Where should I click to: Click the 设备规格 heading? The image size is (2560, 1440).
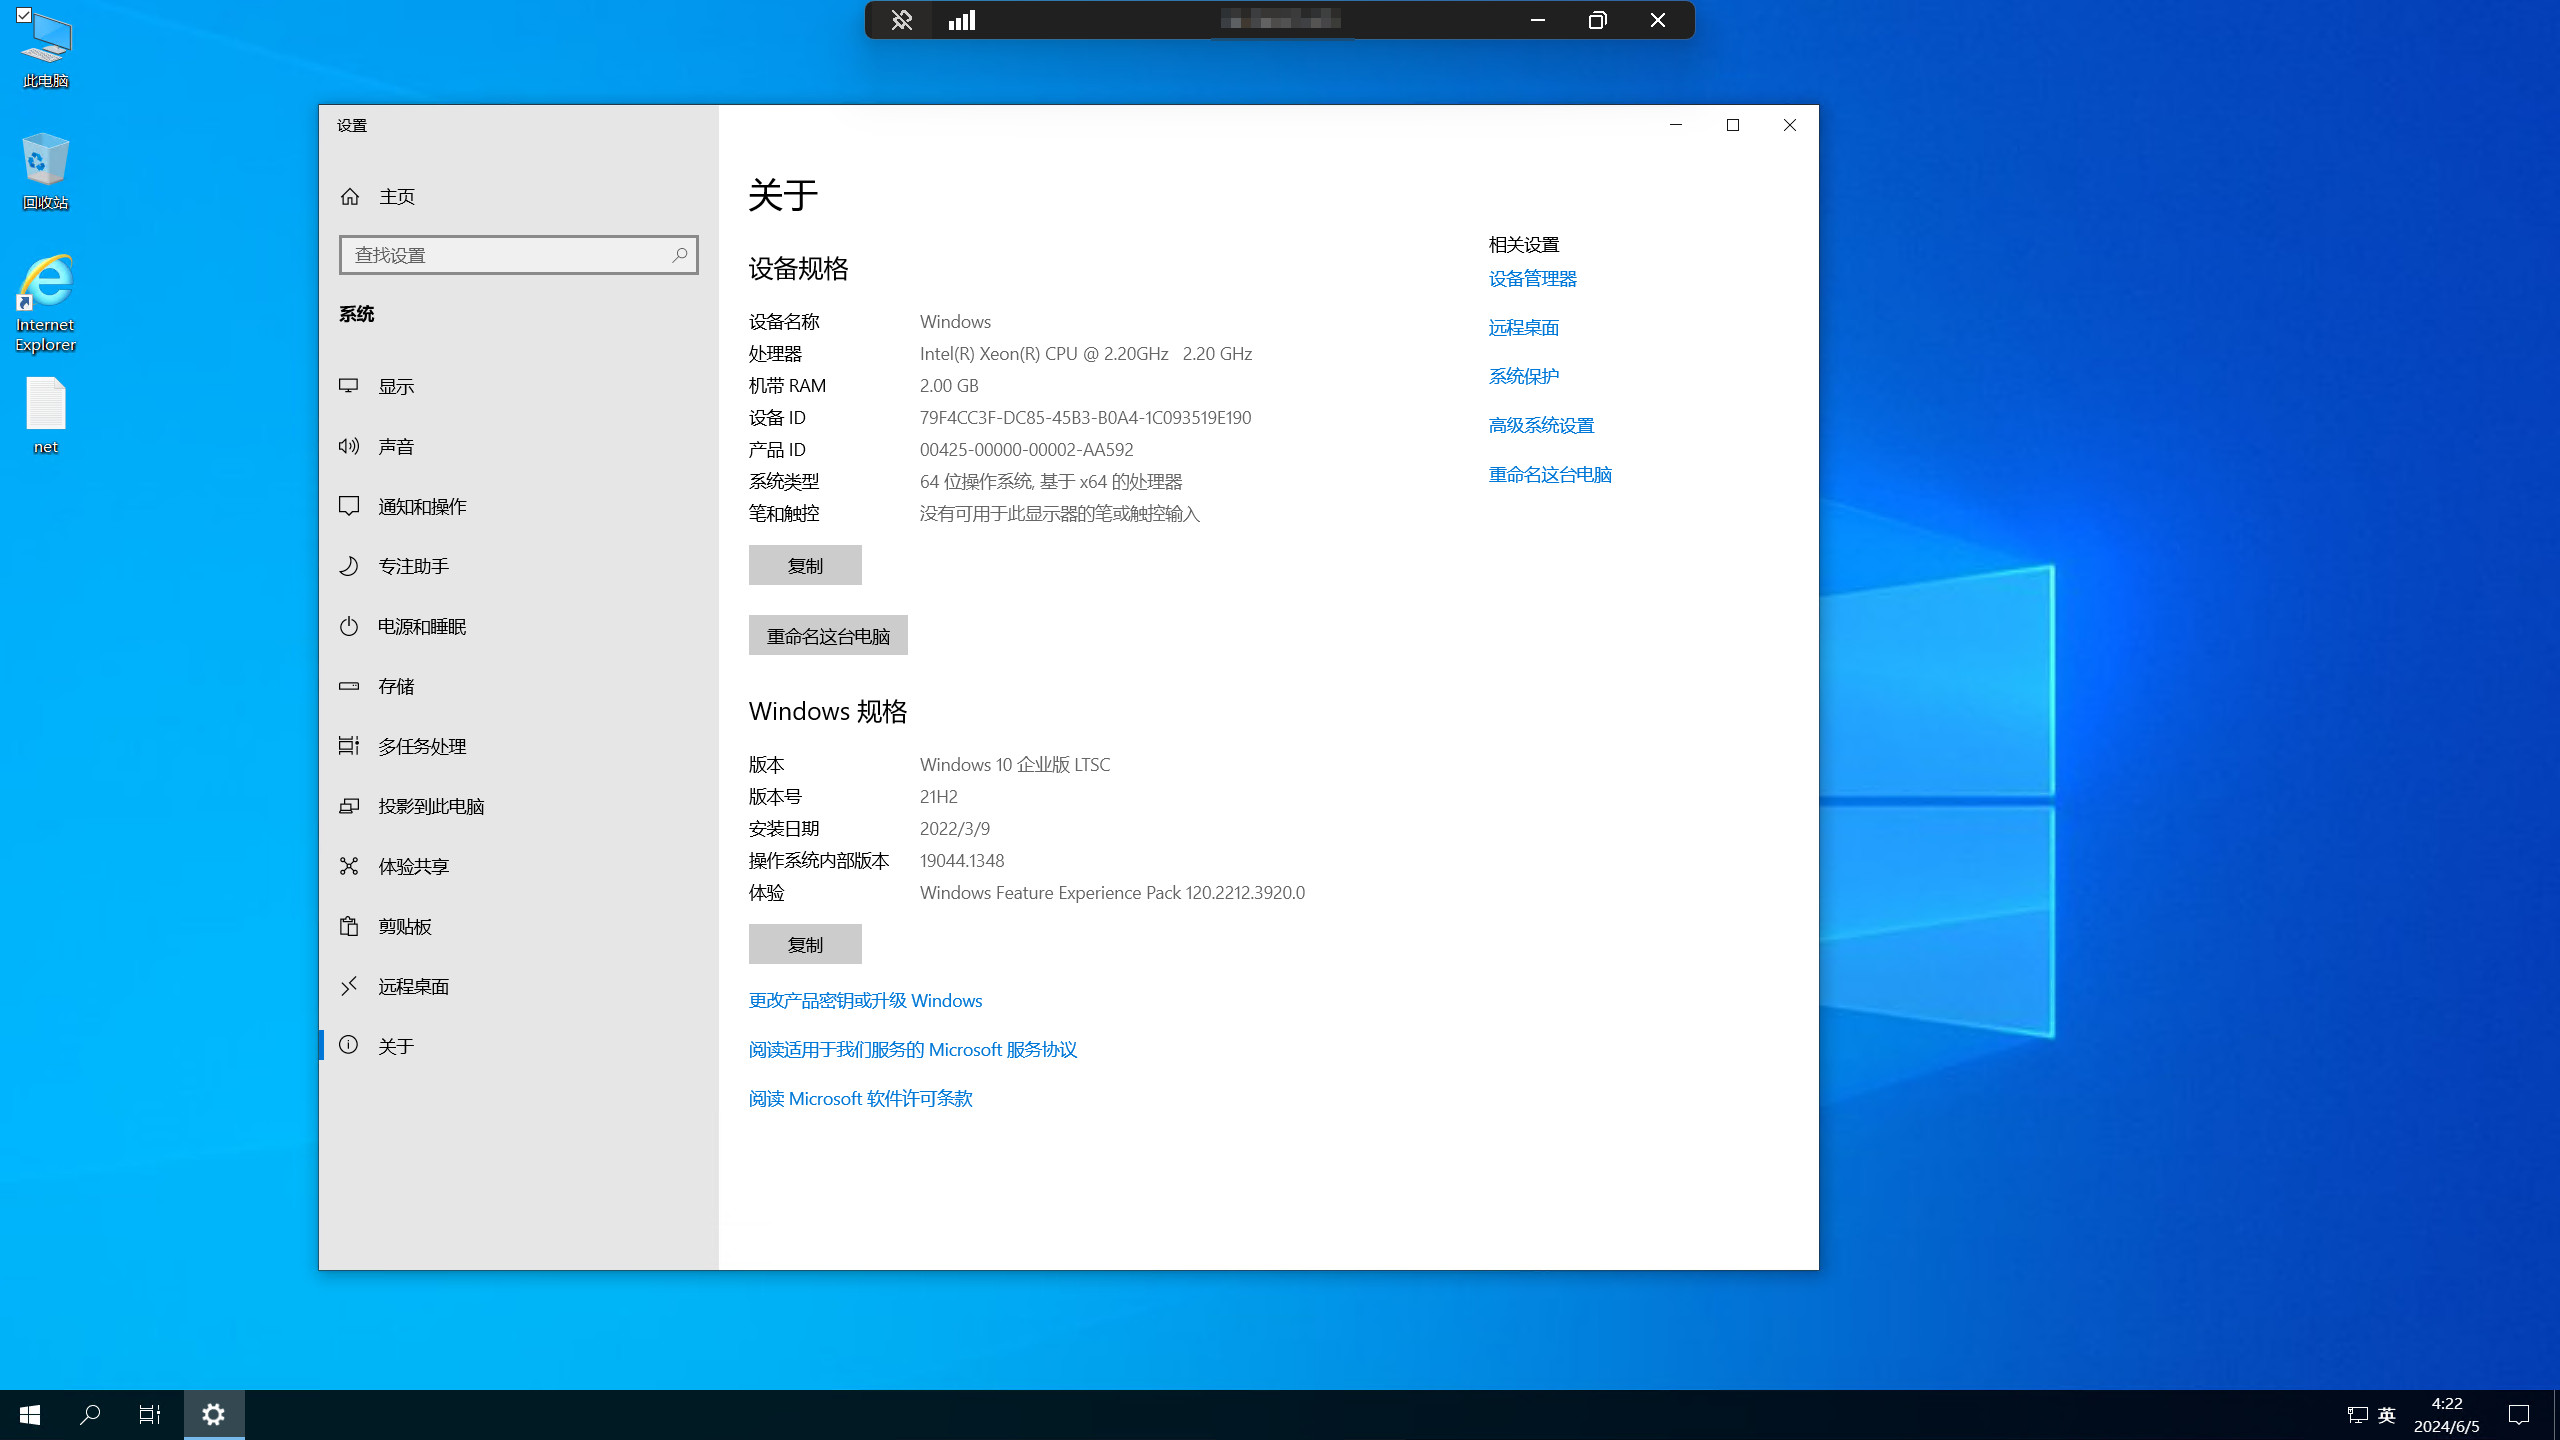(798, 269)
